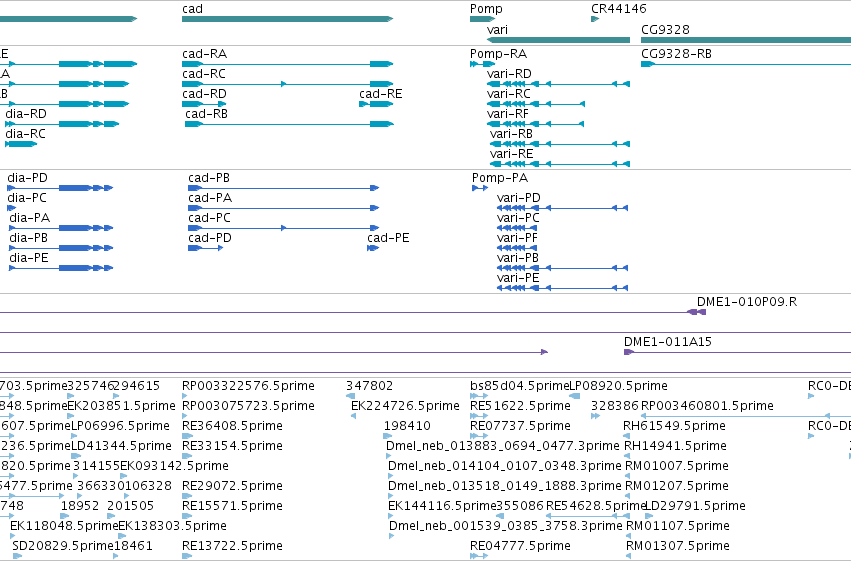
Task: Select the CG9328 gene label
Action: 665,29
